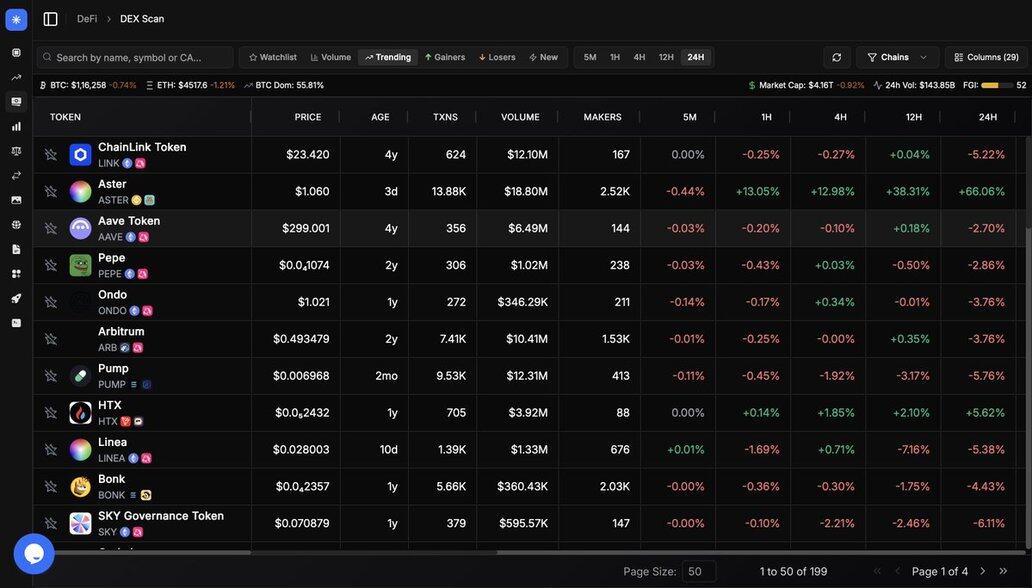
Task: Select the Volume filter tab
Action: click(x=330, y=57)
